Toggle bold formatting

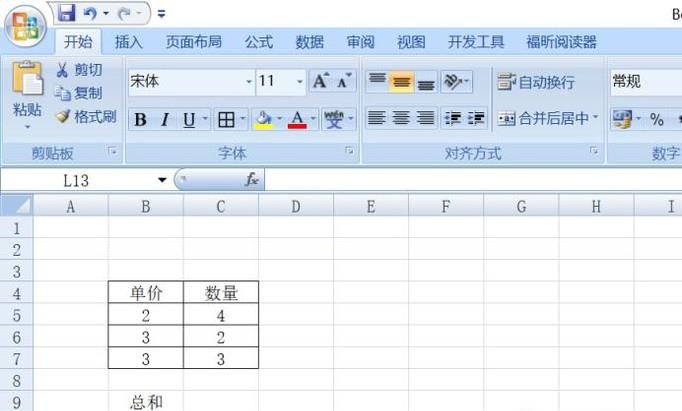[140, 120]
